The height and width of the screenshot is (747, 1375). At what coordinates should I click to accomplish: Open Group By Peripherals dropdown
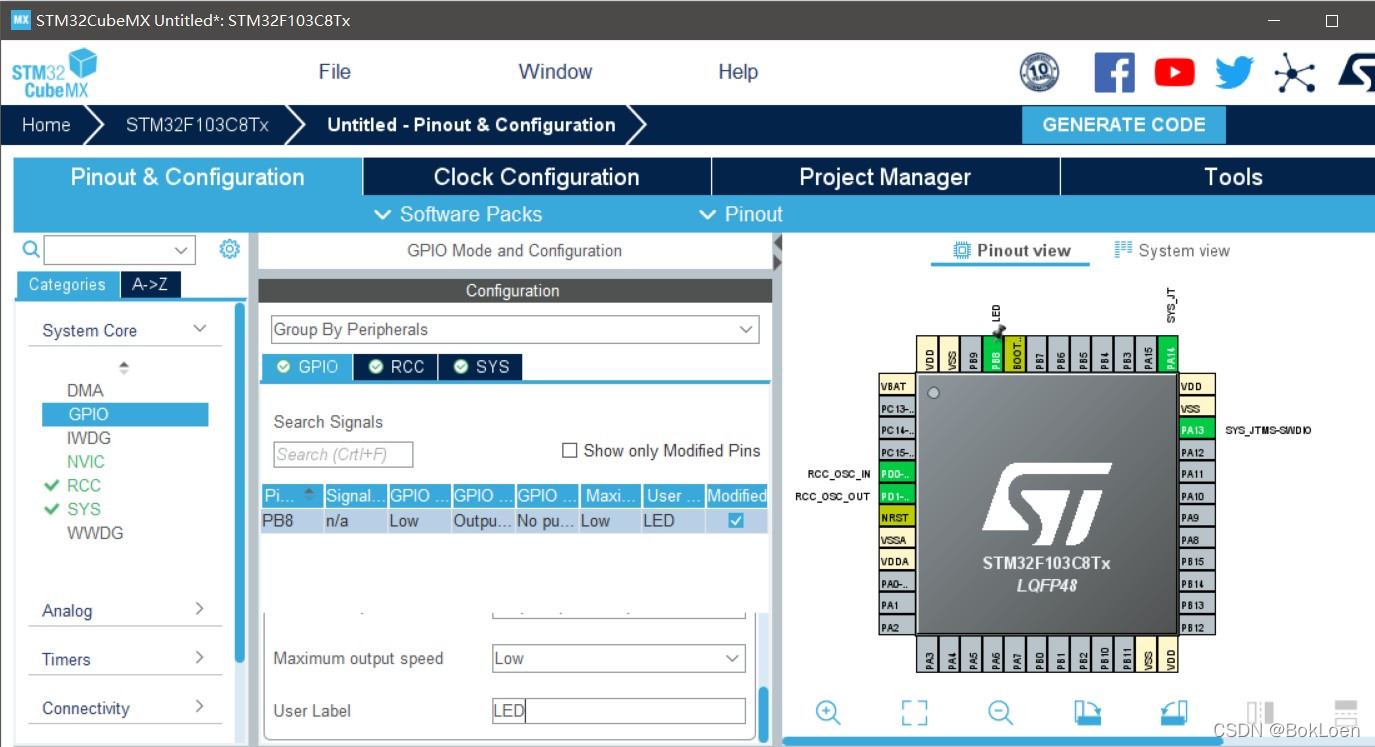click(515, 329)
